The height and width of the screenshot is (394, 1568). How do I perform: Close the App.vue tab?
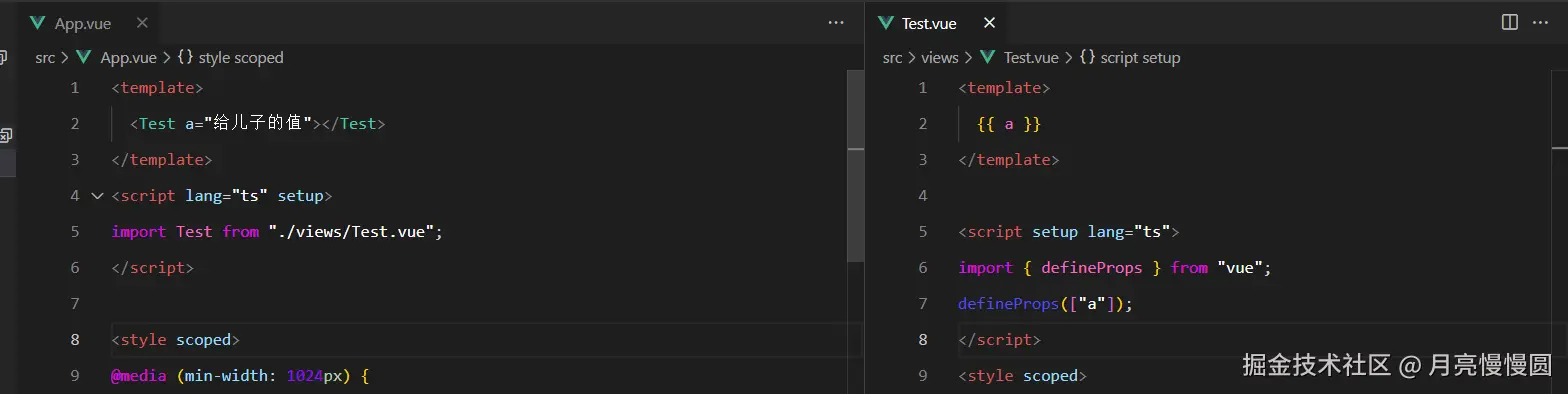point(141,23)
